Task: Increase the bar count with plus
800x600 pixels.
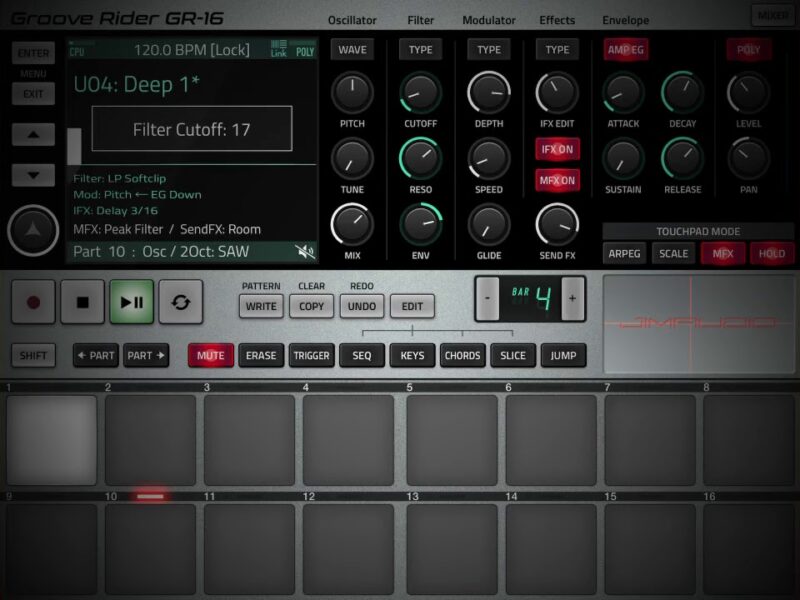Action: point(573,299)
